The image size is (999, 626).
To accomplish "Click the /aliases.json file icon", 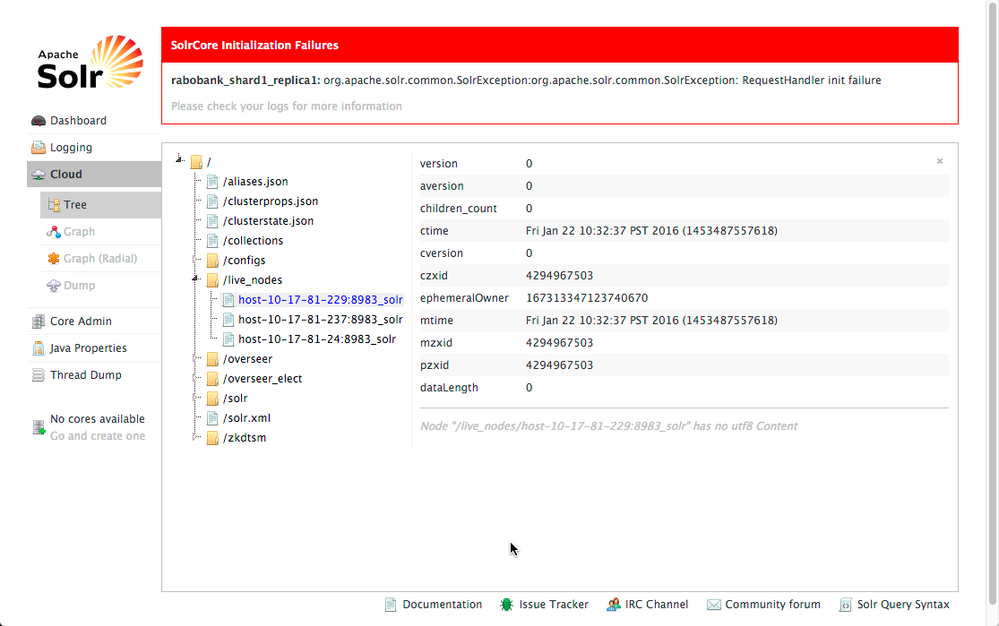I will click(213, 181).
